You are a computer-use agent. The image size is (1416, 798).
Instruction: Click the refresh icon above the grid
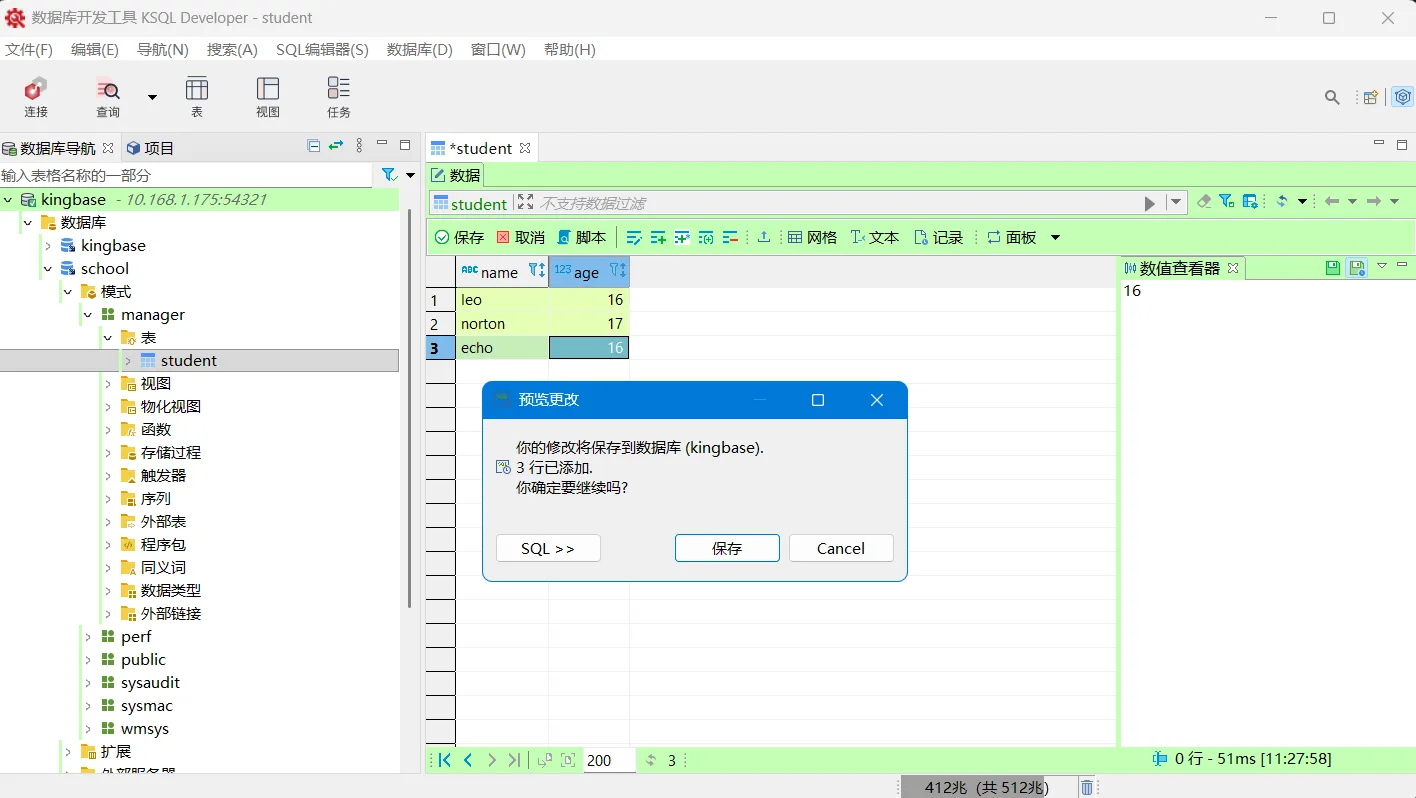[x=1283, y=200]
